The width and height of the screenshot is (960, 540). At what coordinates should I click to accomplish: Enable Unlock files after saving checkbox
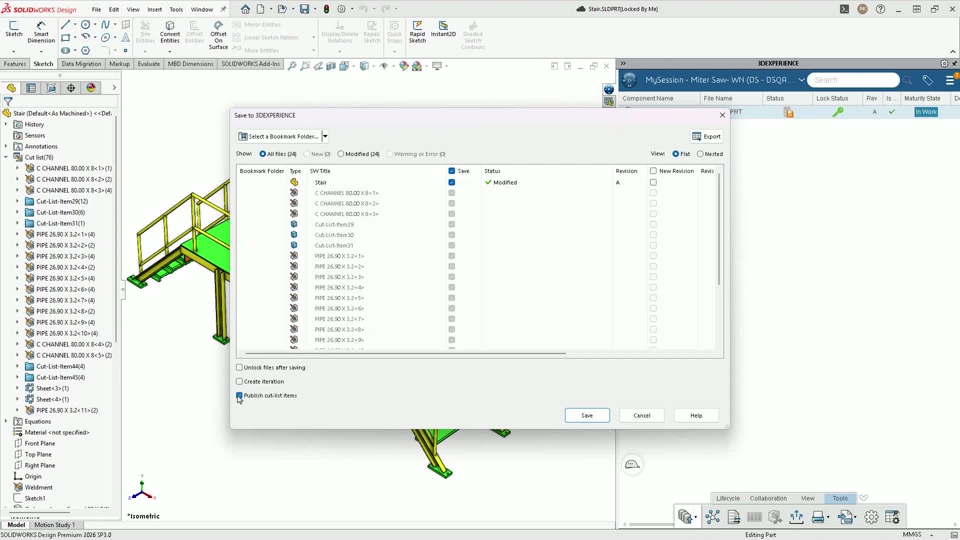[x=239, y=367]
